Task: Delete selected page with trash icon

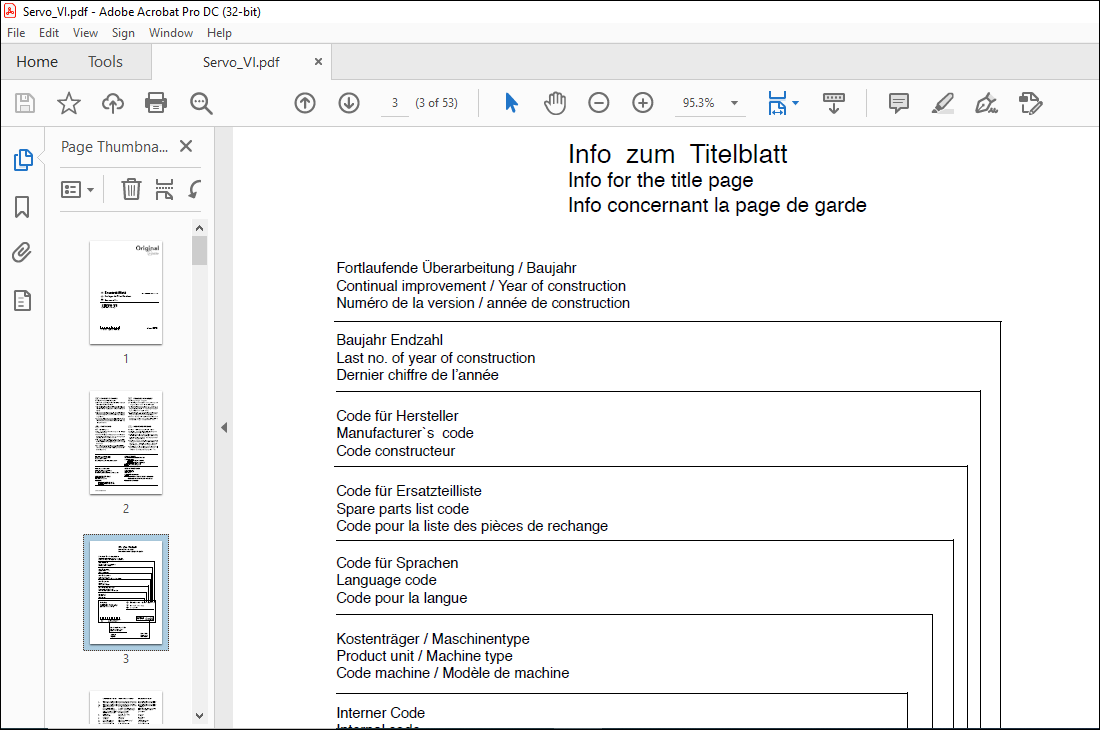Action: 131,189
